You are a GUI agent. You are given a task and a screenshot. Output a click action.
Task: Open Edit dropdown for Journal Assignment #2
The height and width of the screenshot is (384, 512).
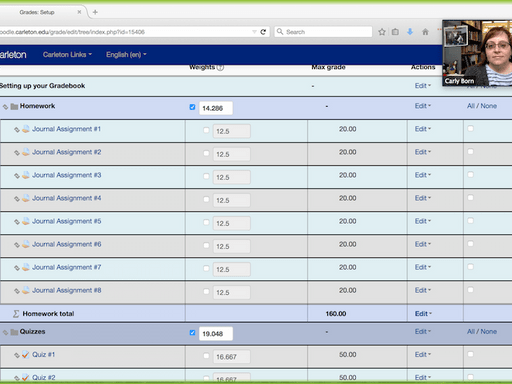423,152
